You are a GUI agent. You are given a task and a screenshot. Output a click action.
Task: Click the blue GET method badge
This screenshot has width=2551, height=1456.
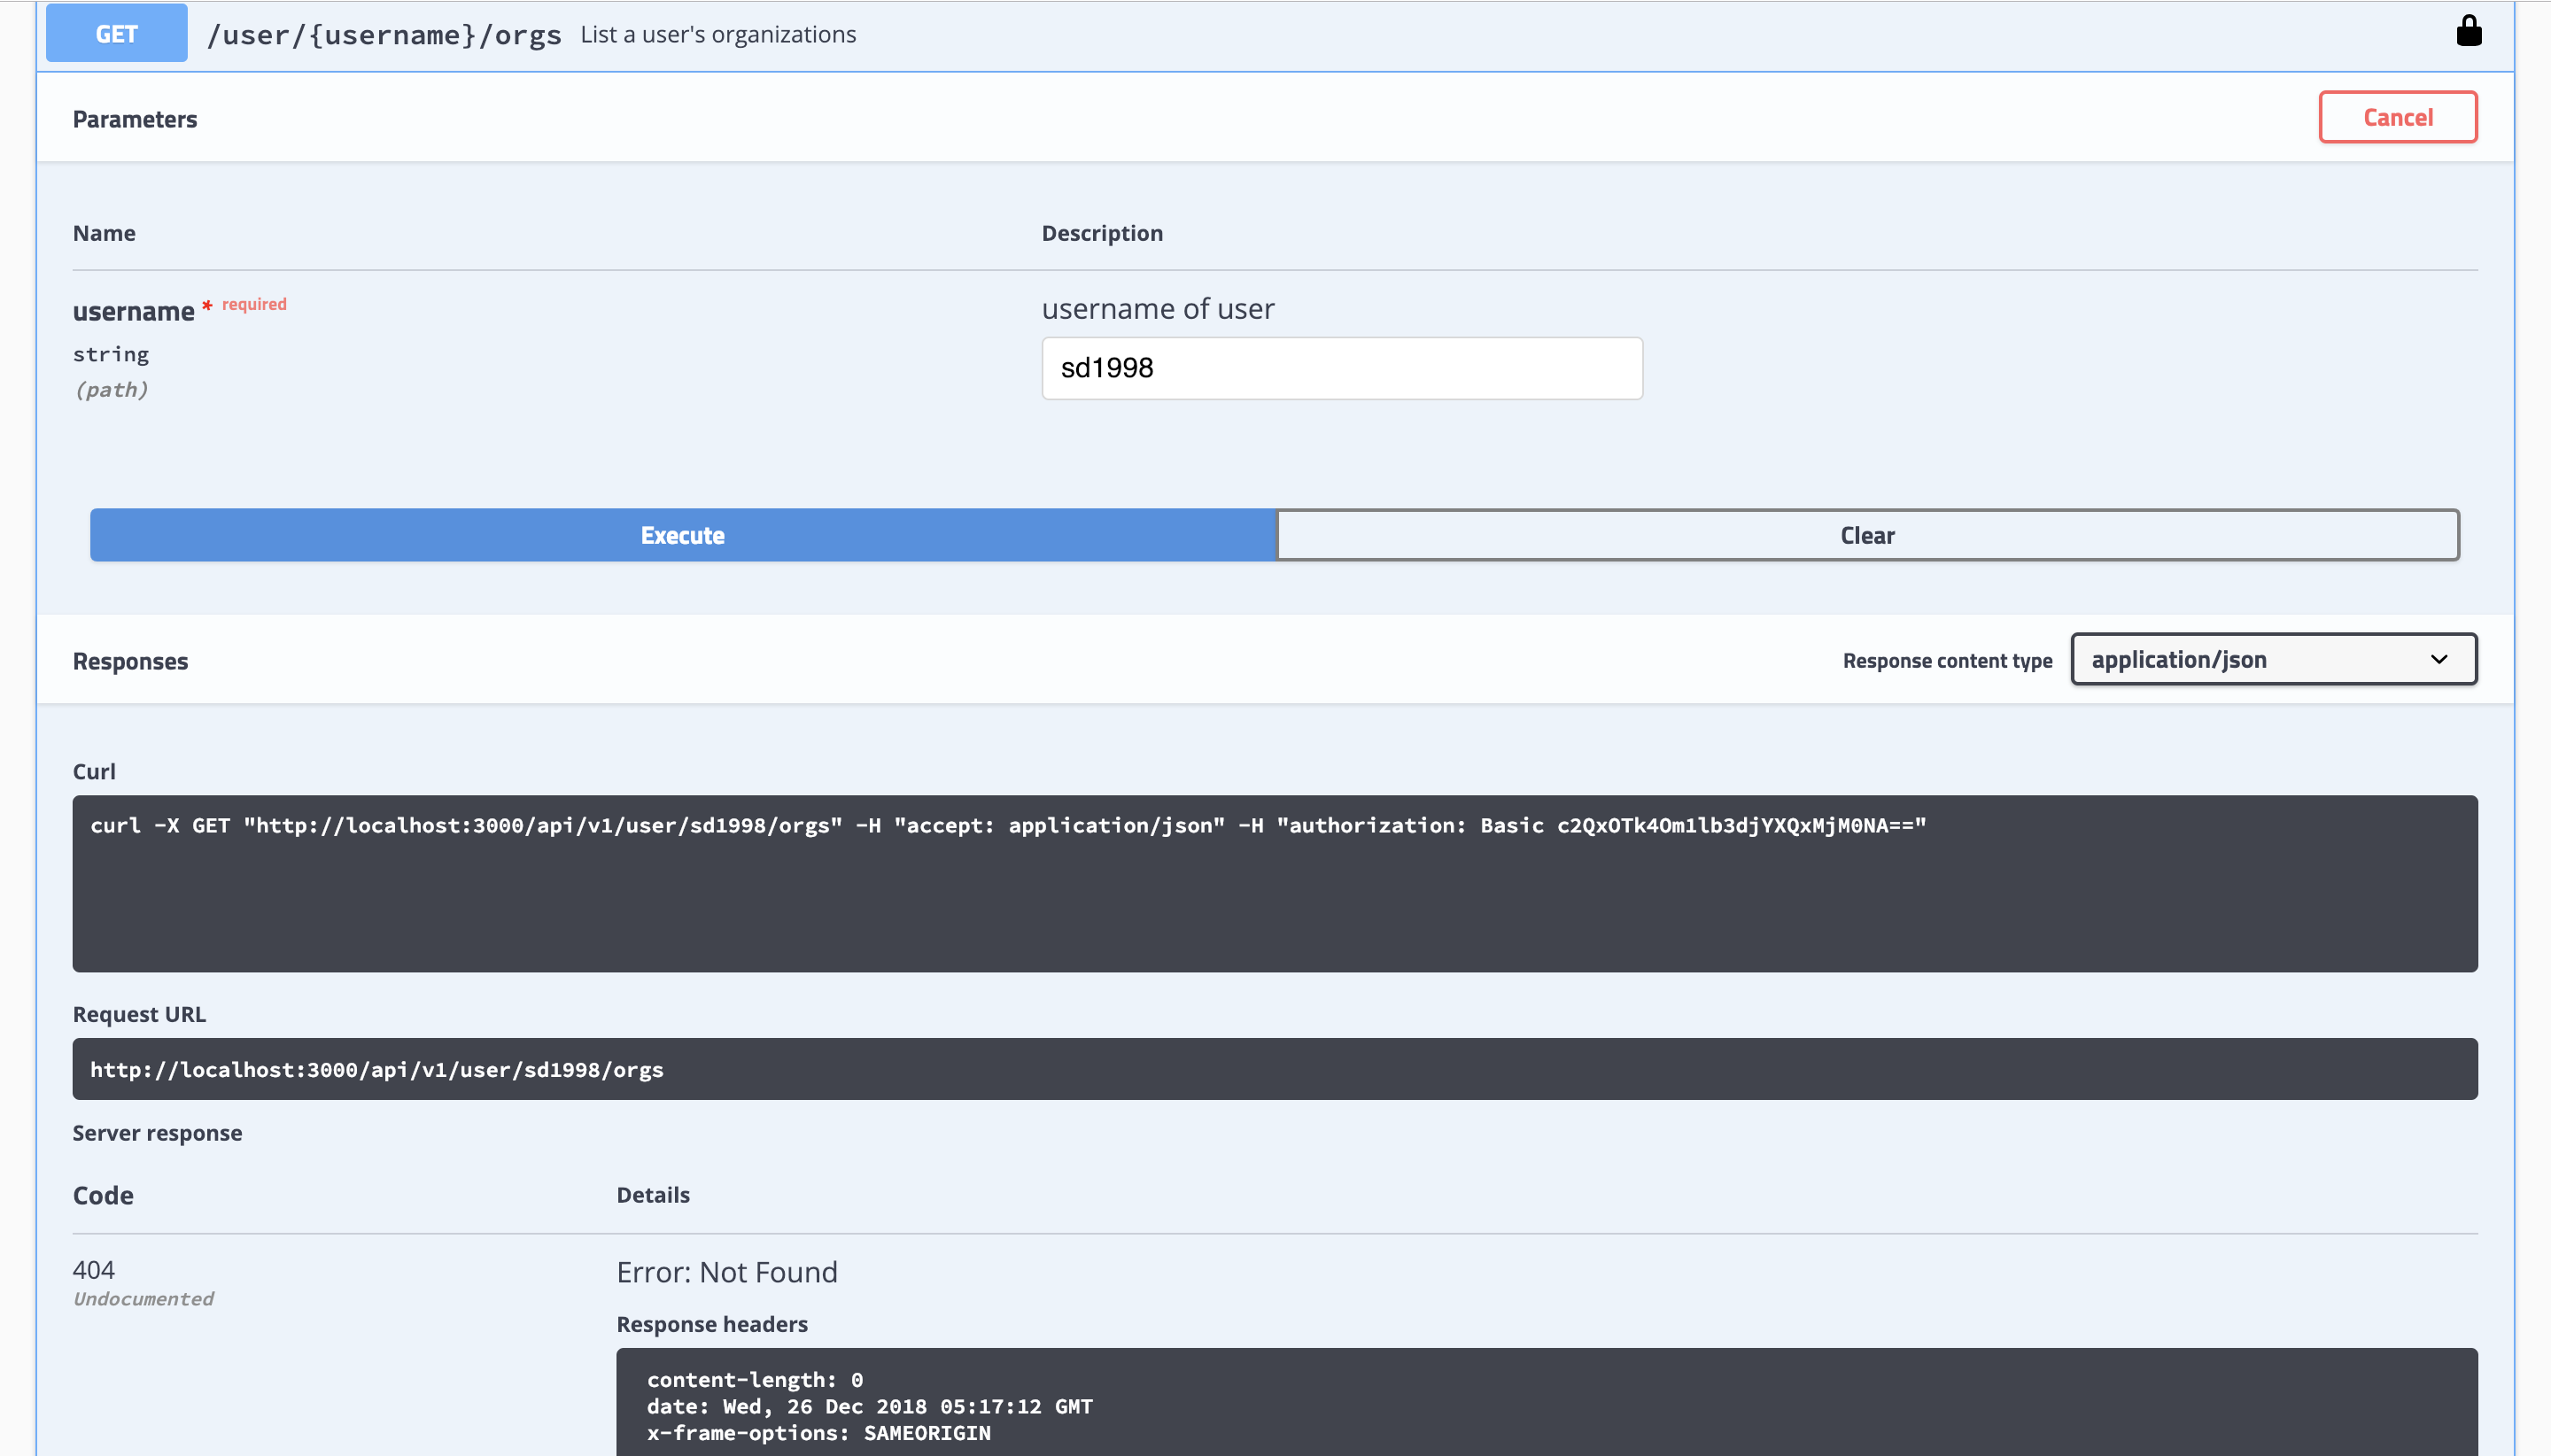coord(116,34)
